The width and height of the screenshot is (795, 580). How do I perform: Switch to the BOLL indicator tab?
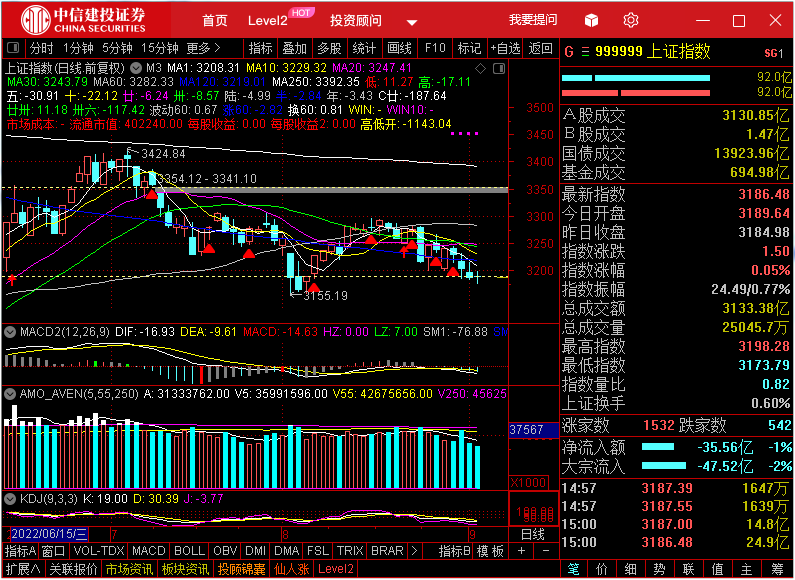[189, 551]
